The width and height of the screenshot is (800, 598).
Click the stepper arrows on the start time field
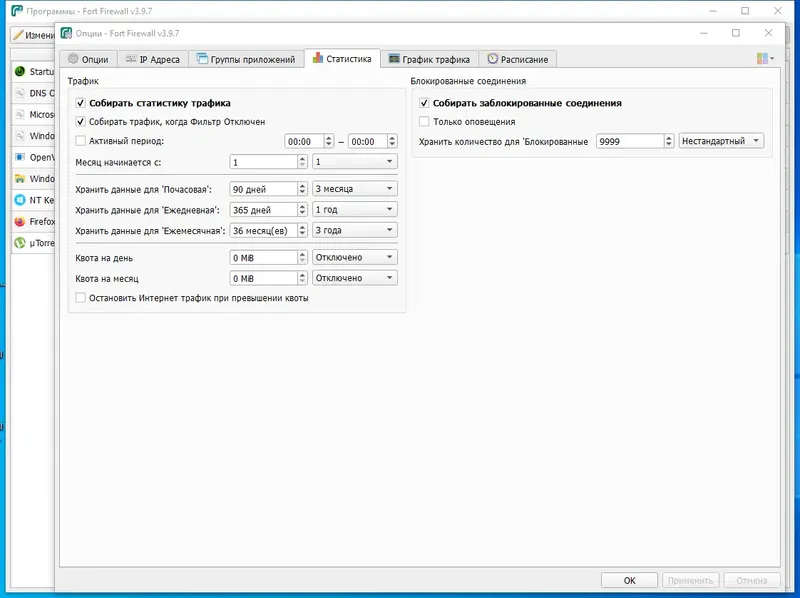coord(329,141)
